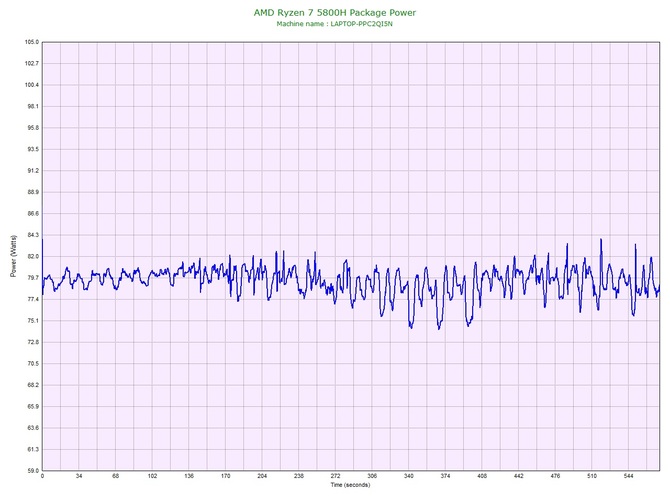Click the x-axis tick label 340

pyautogui.click(x=409, y=476)
